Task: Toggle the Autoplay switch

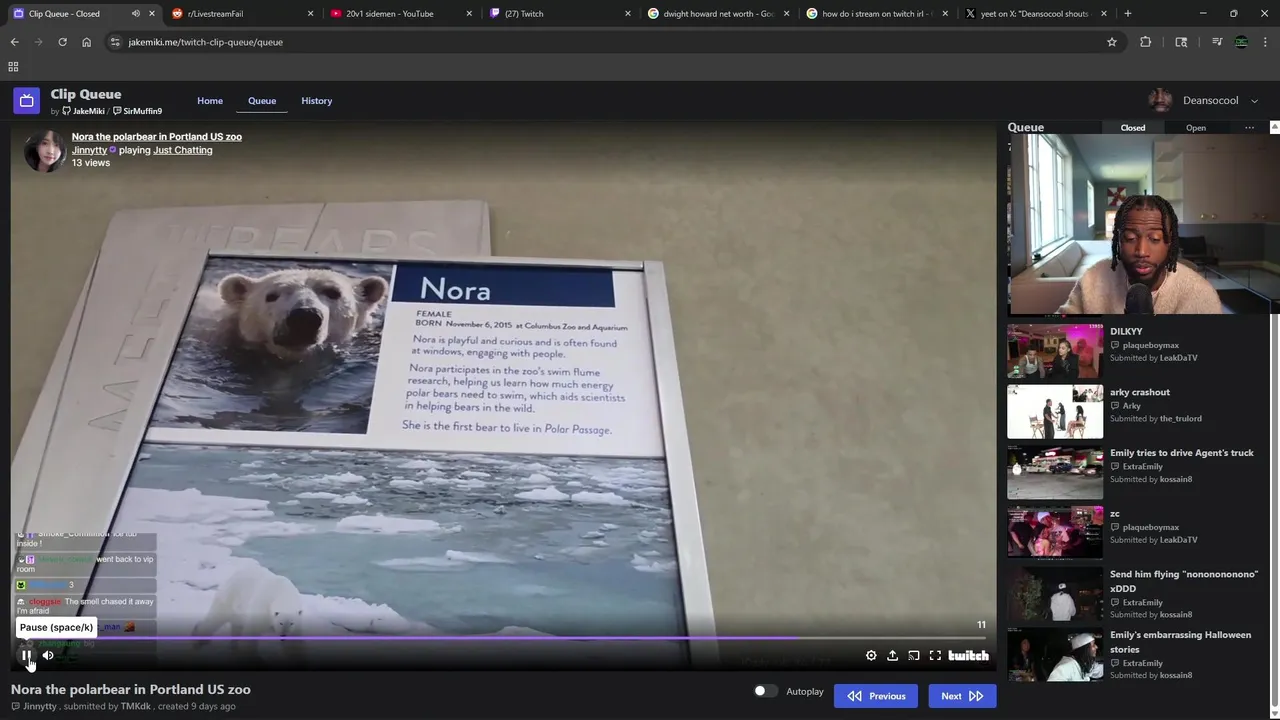Action: [x=765, y=691]
